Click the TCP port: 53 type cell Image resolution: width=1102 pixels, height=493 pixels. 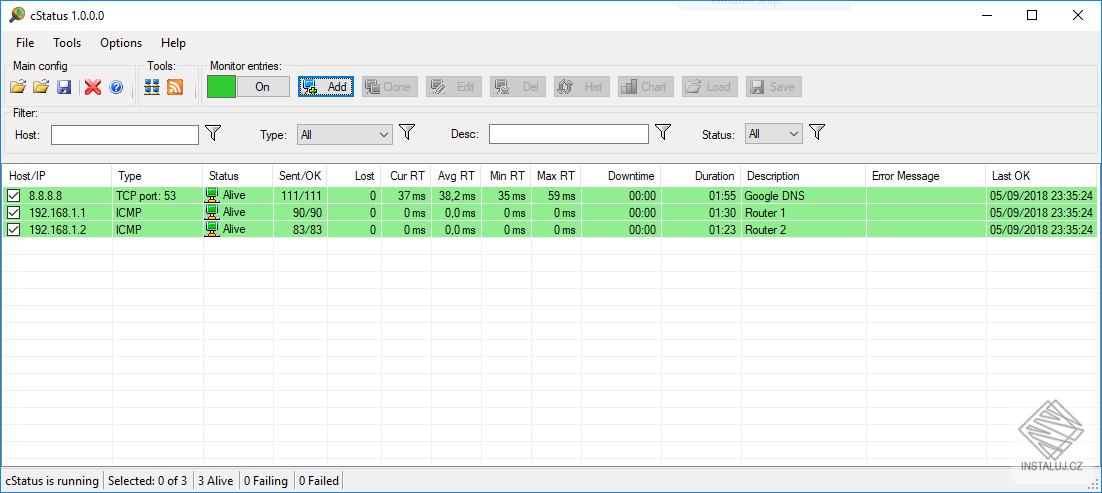[x=157, y=196]
